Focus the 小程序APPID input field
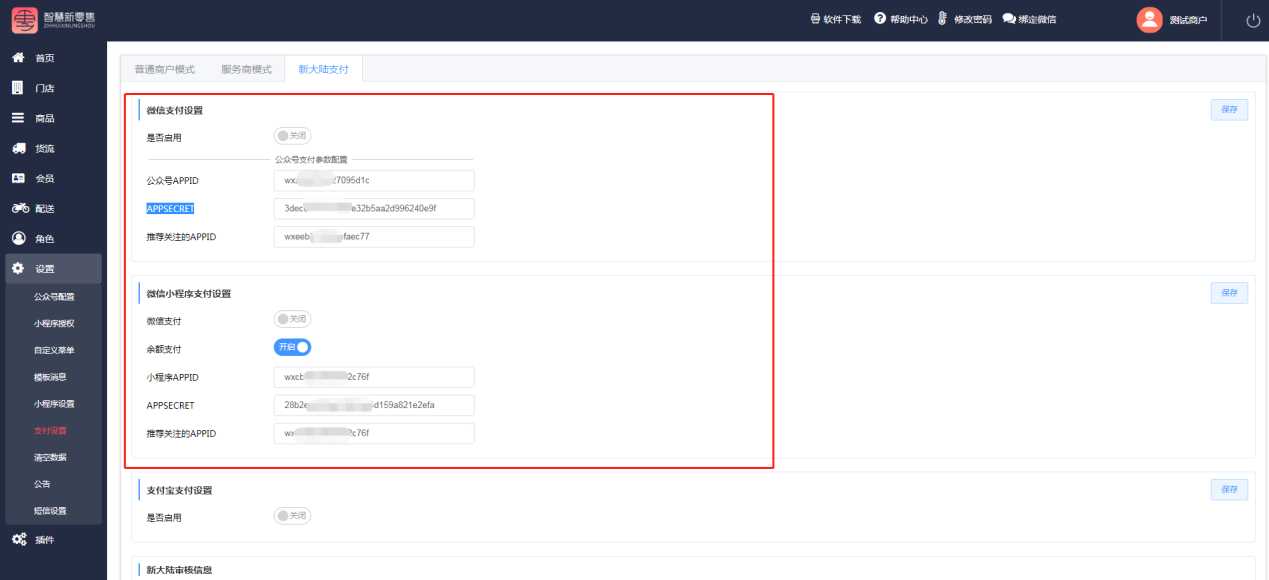 374,377
